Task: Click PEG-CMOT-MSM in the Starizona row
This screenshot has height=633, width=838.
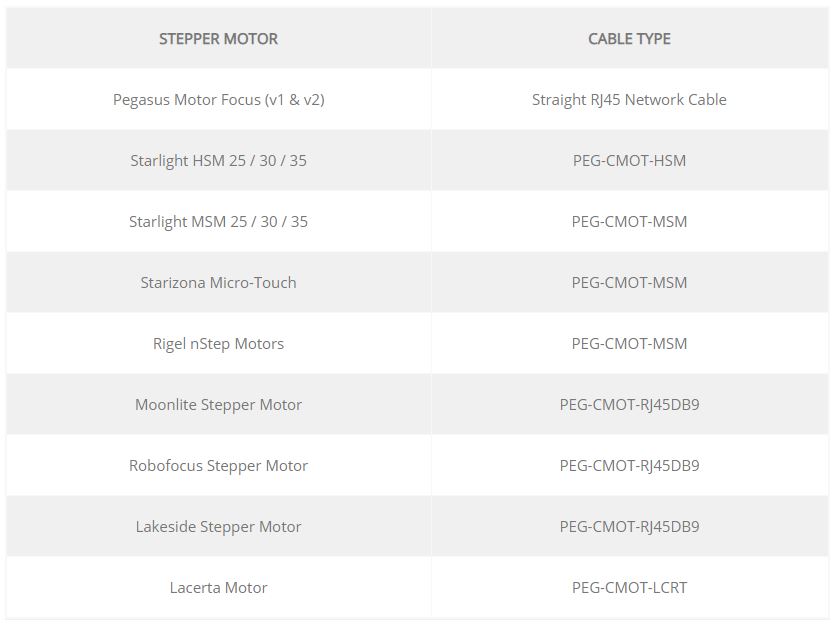Action: (629, 282)
